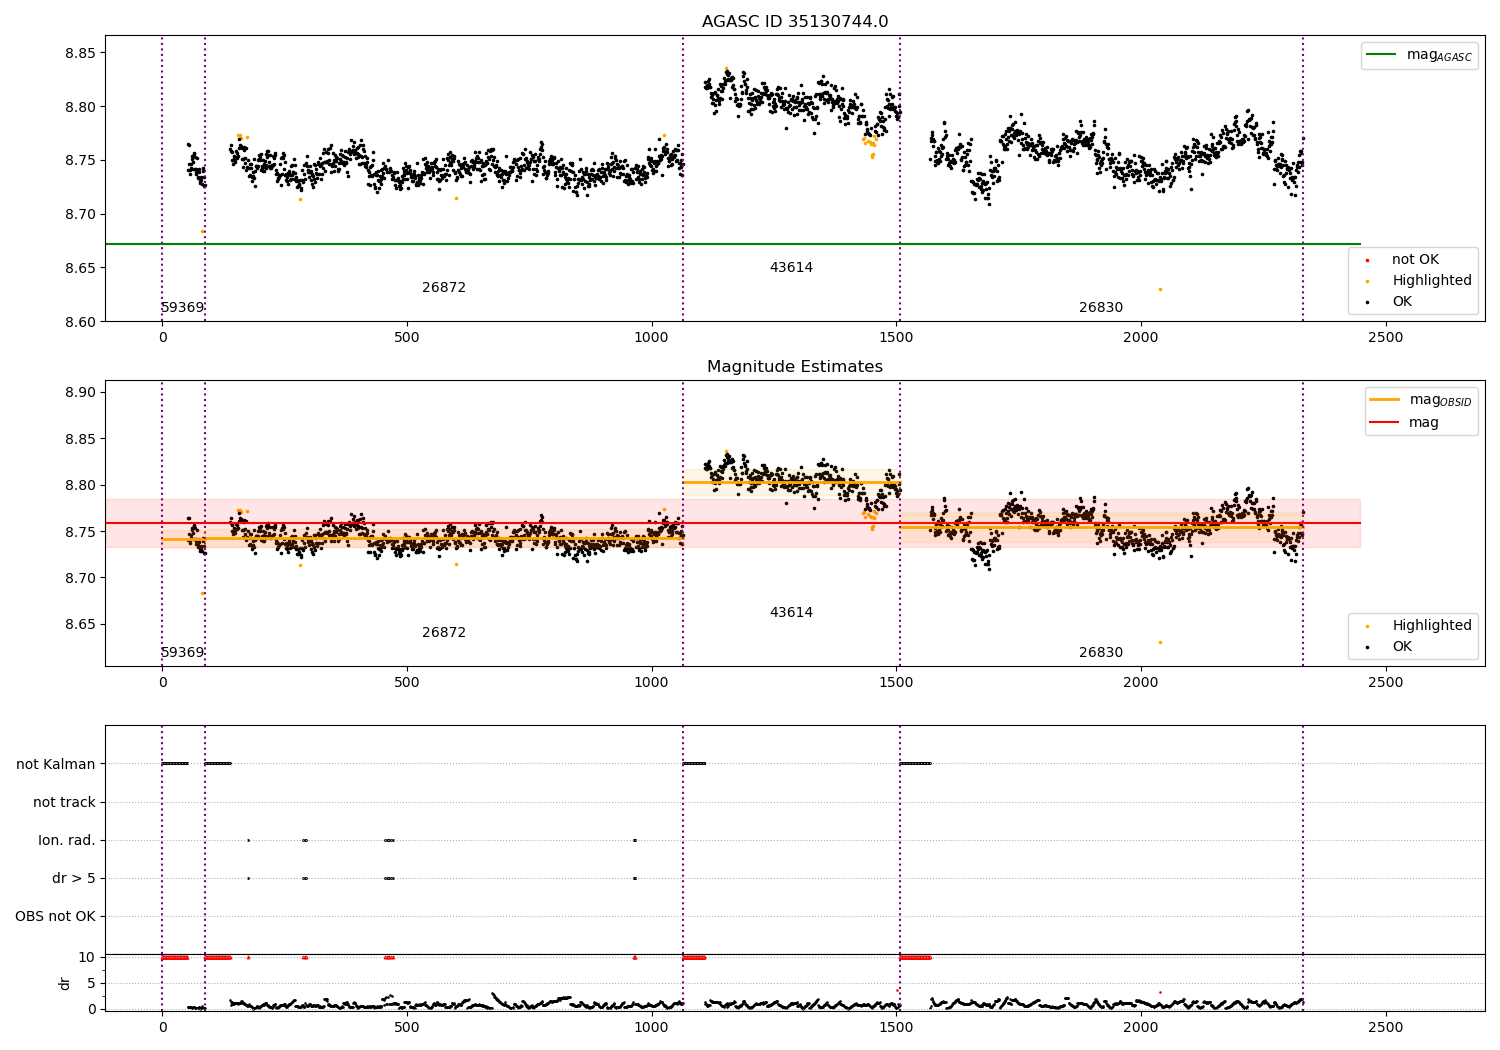
Task: Click the orange line sample in mag OBSID legend
Action: click(x=1385, y=400)
